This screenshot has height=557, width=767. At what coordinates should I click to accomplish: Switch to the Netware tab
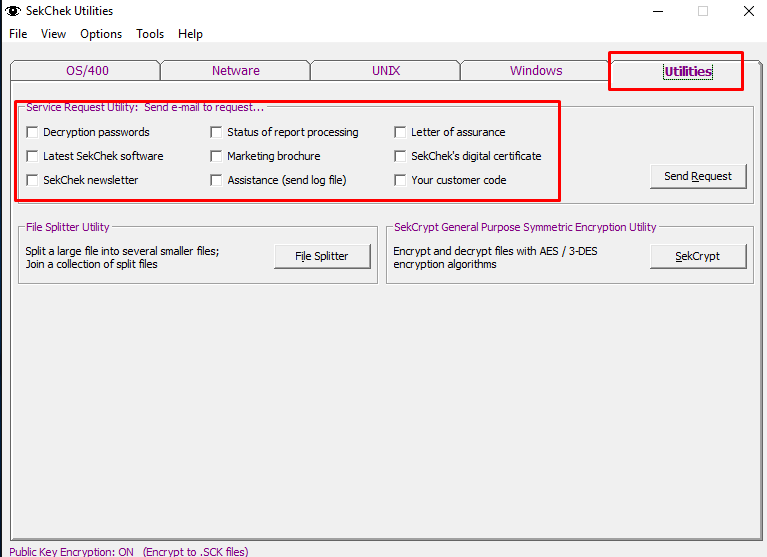click(235, 70)
